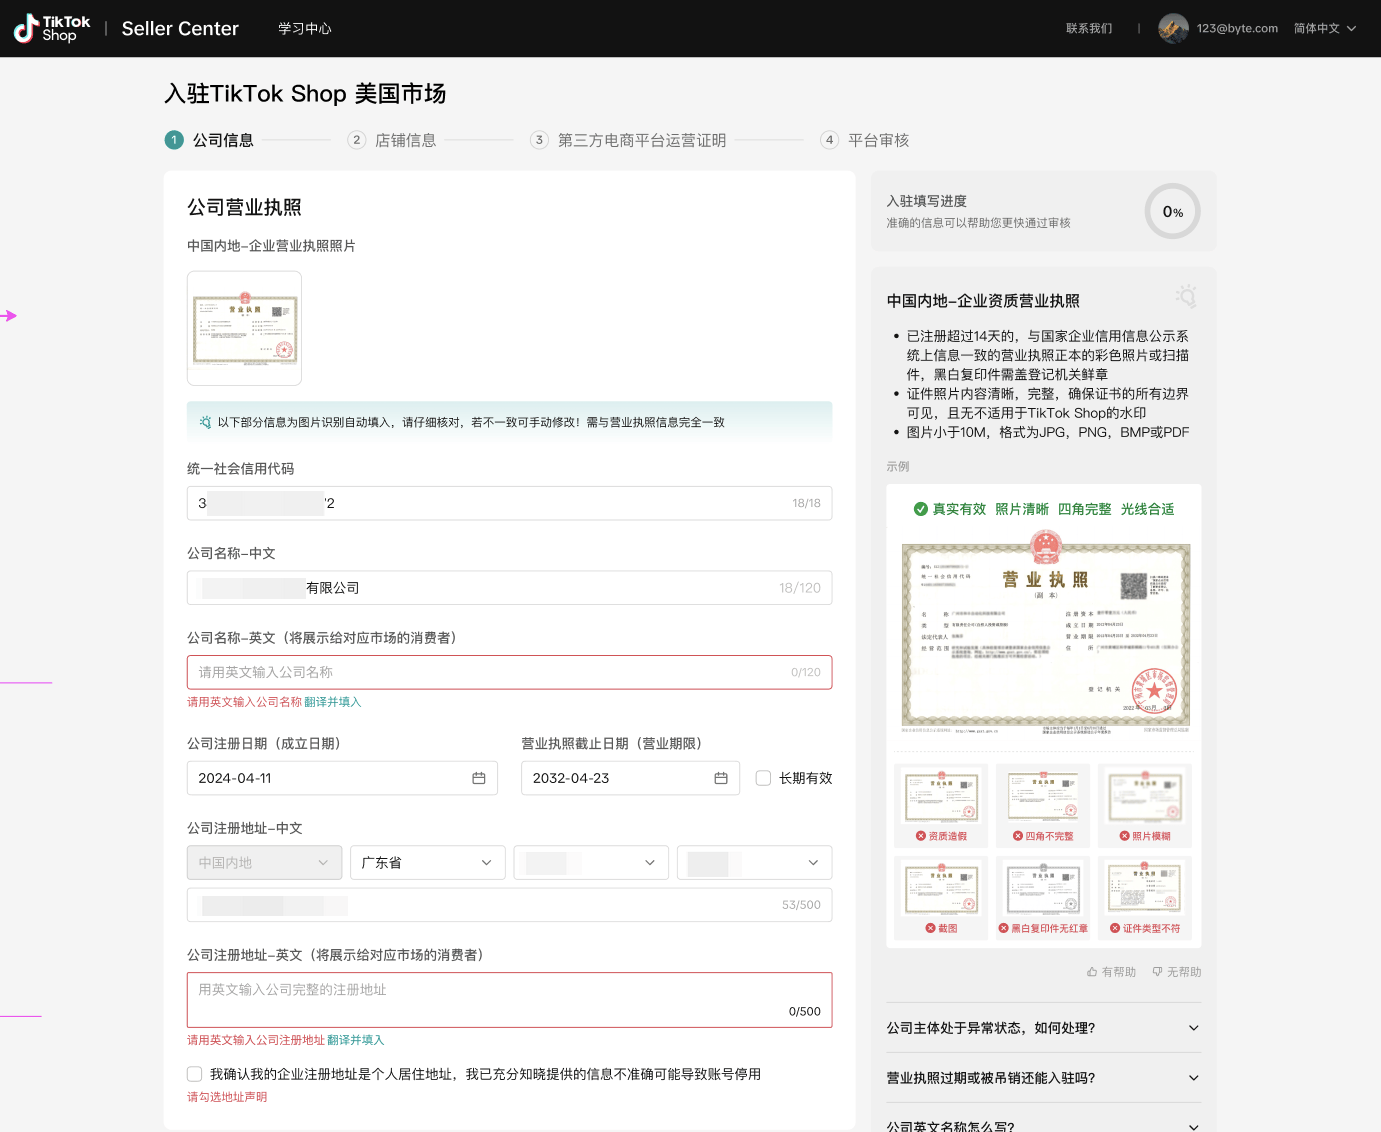This screenshot has height=1132, width=1381.
Task: Click the 联系我们 link
Action: click(1089, 28)
